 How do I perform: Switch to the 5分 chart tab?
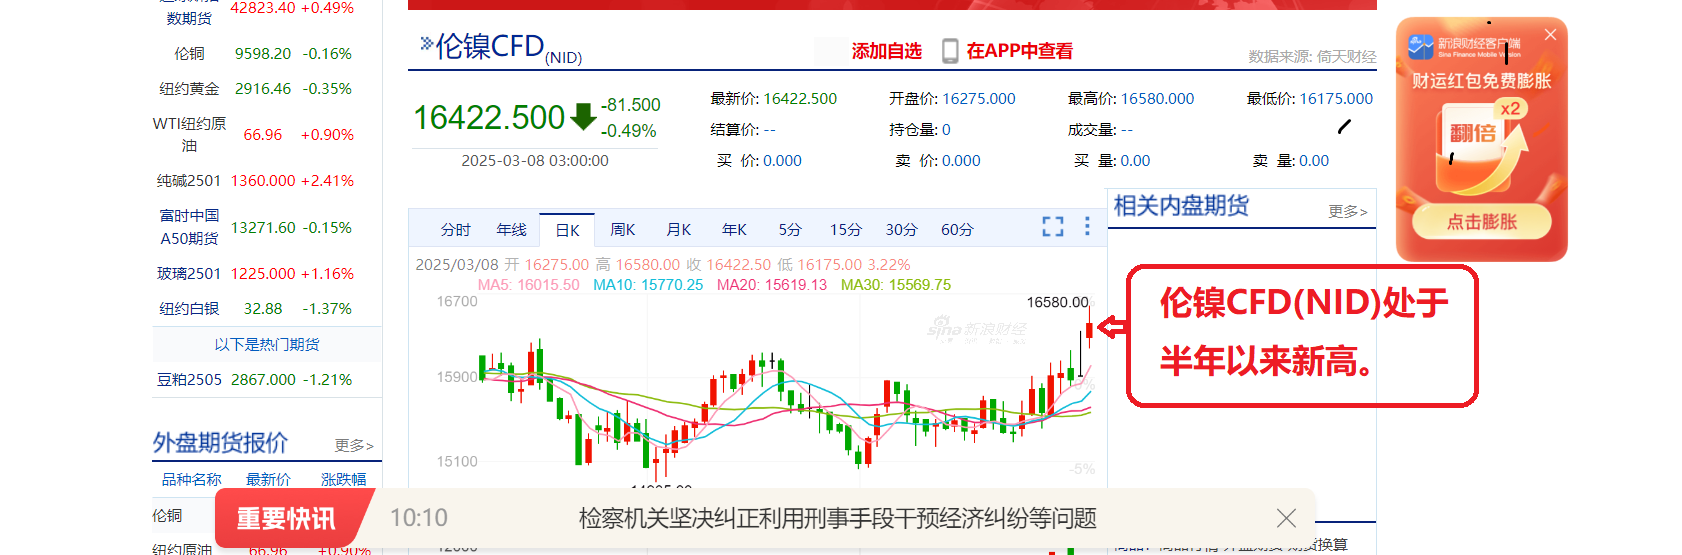790,230
